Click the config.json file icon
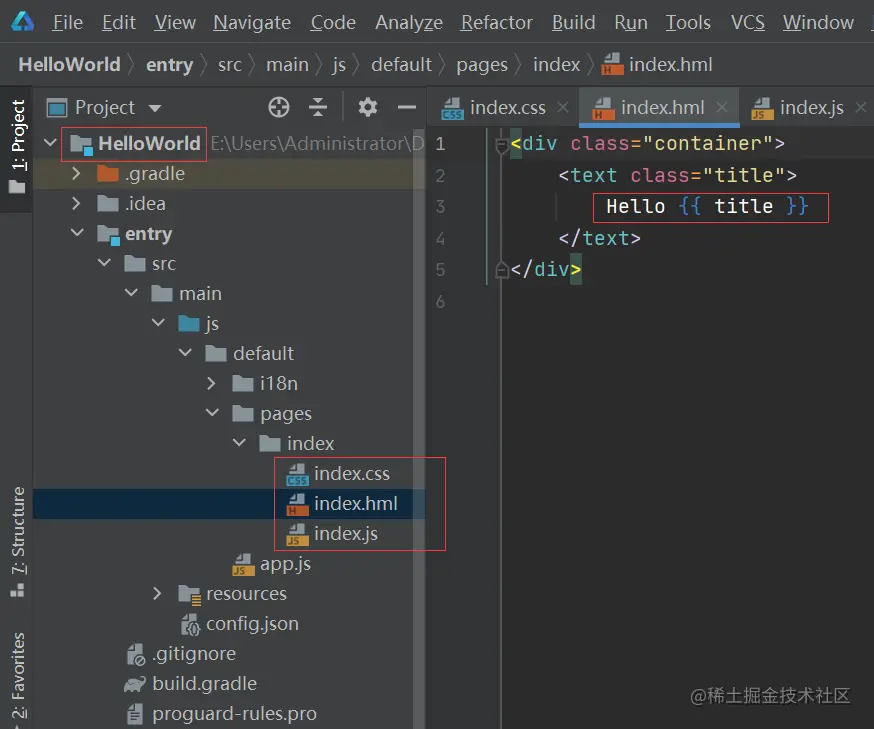 [x=191, y=624]
